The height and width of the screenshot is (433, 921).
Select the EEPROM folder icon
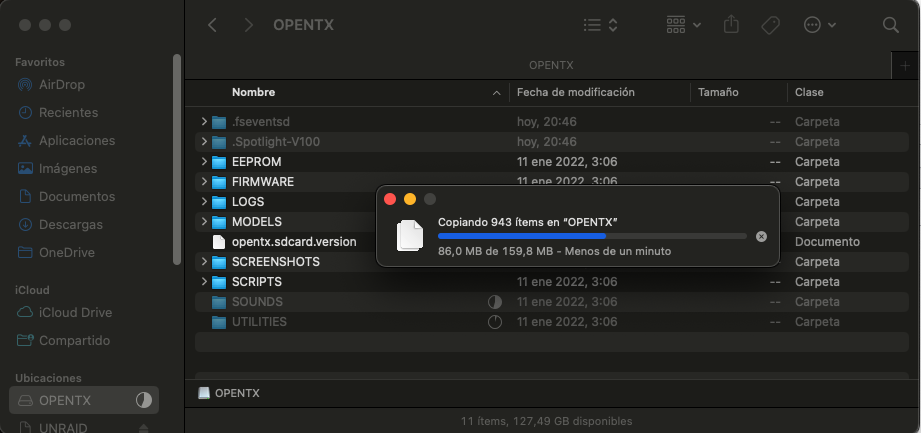[219, 162]
